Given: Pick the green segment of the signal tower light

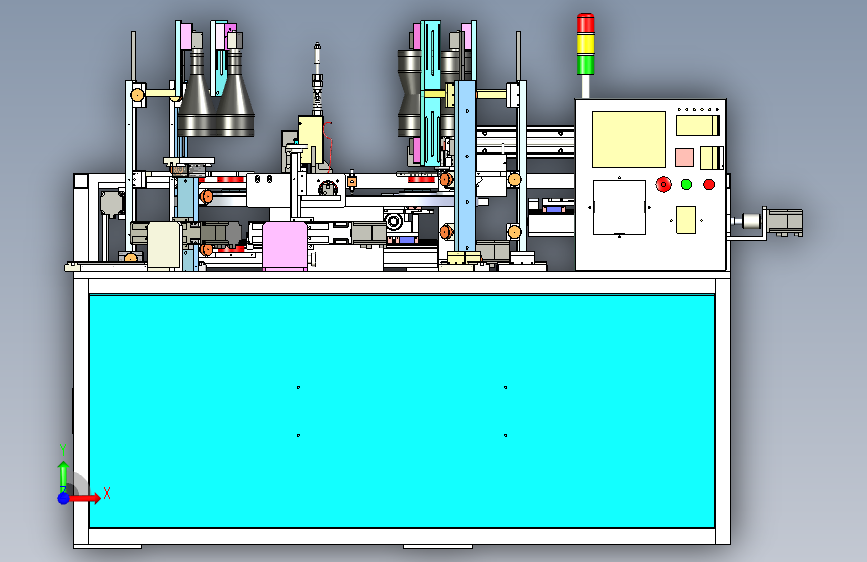Looking at the screenshot, I should click(x=586, y=64).
